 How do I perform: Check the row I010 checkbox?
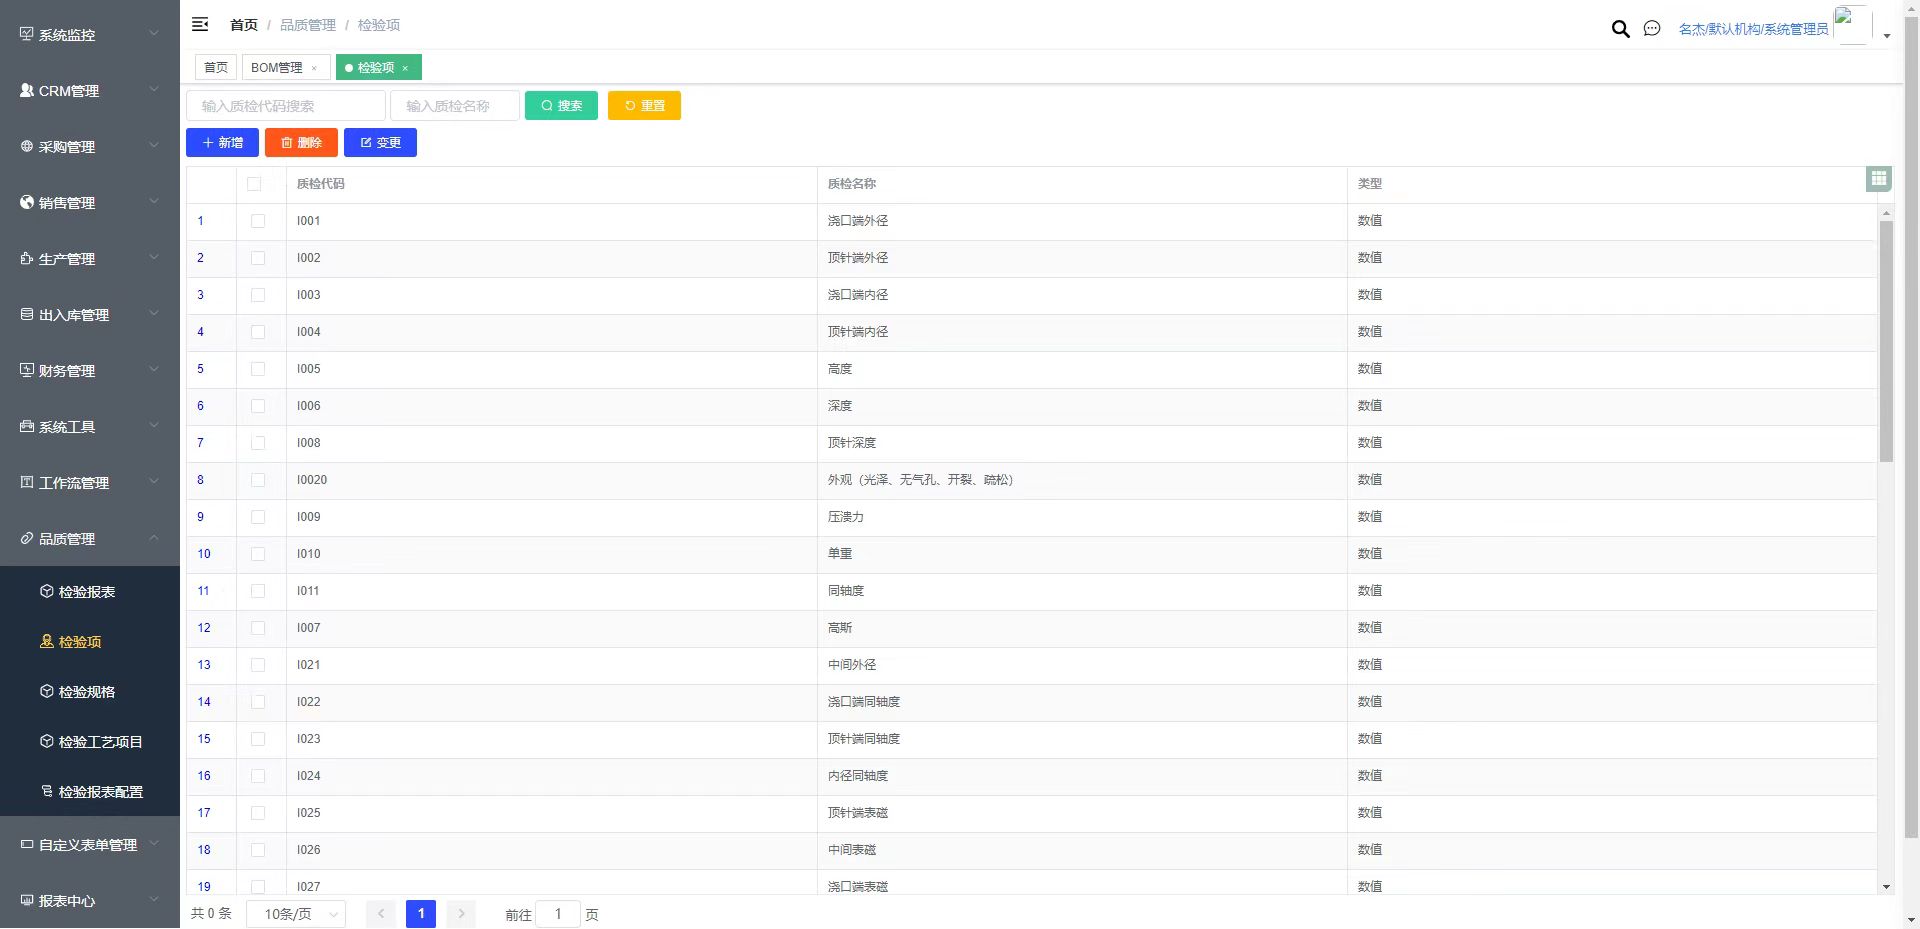(258, 554)
